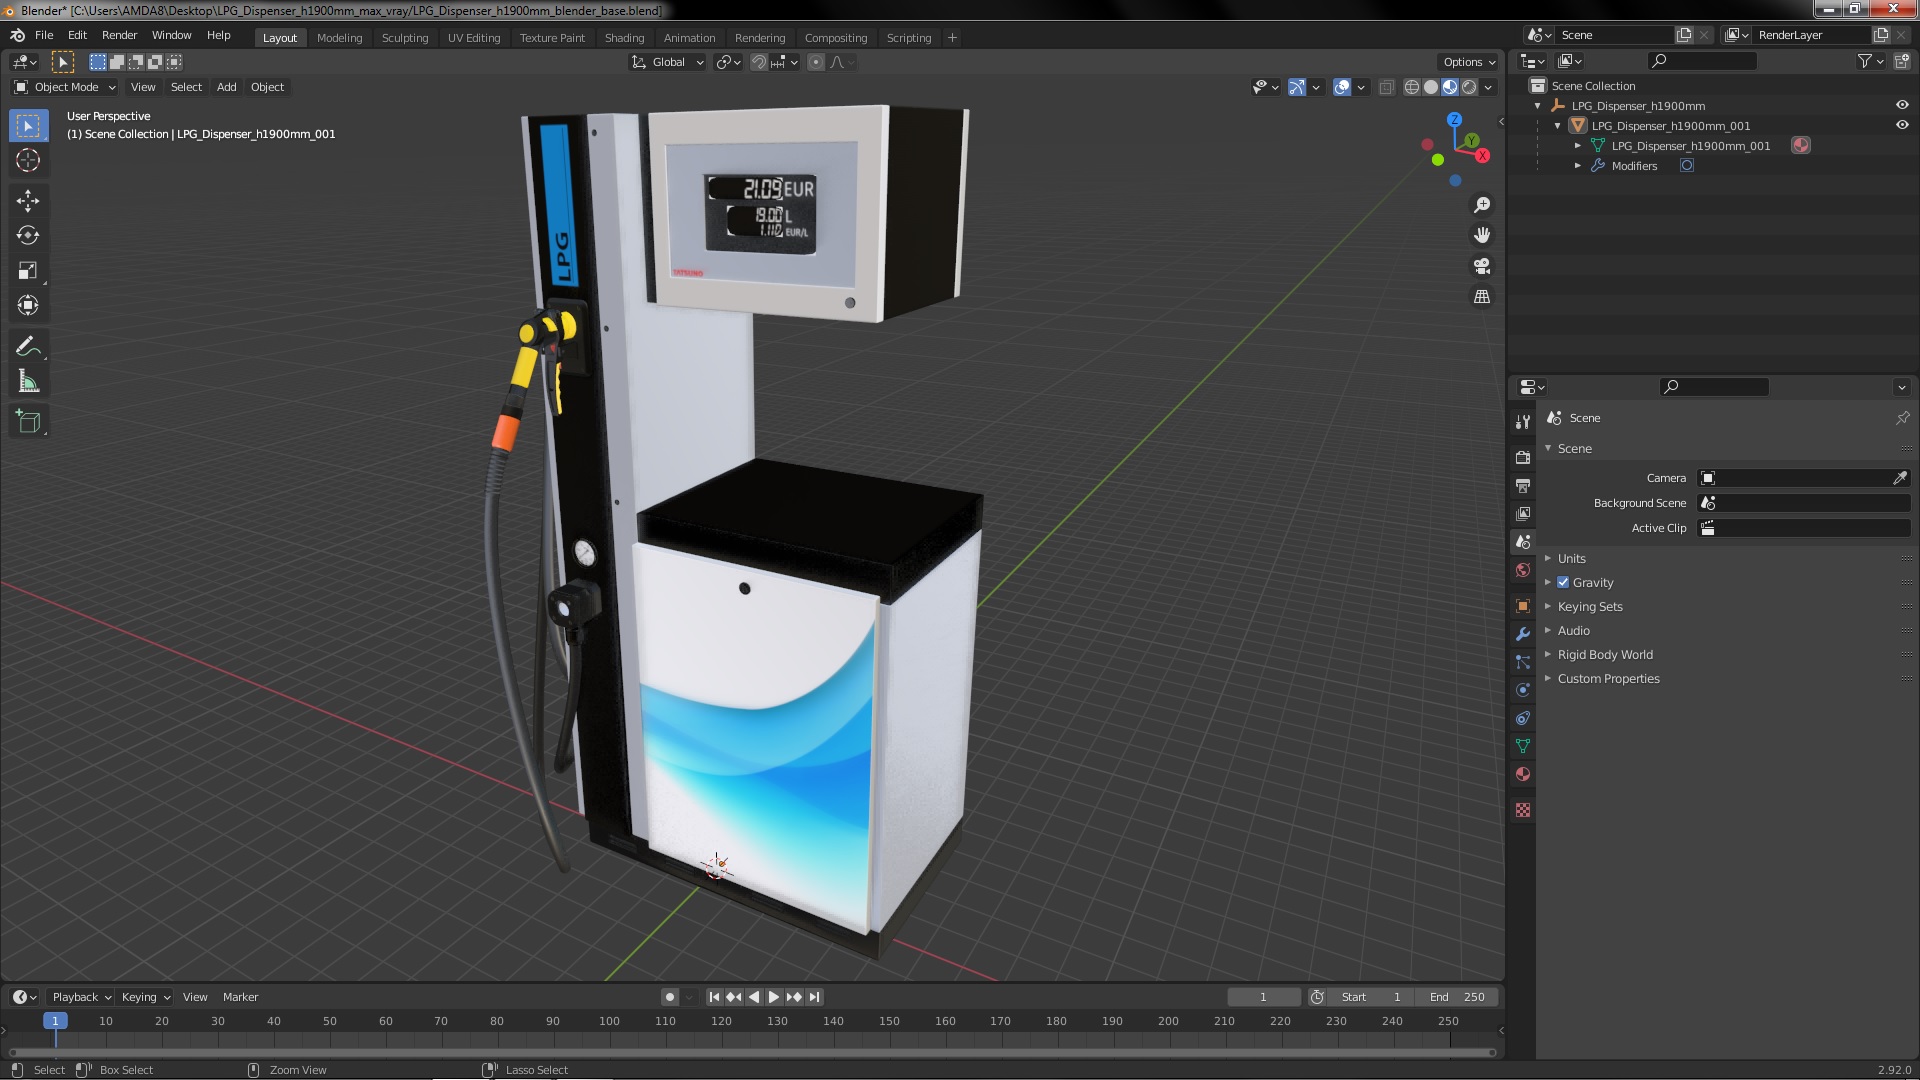This screenshot has width=1920, height=1080.
Task: Expand the Modifiers tree item
Action: [x=1578, y=166]
